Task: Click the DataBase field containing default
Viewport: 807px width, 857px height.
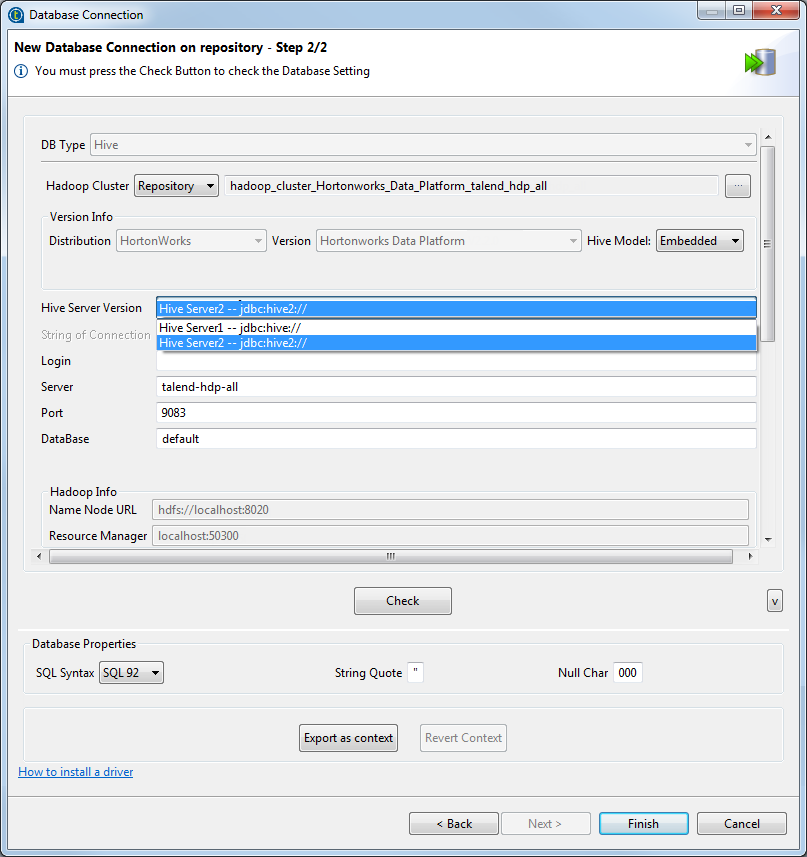Action: [x=456, y=439]
